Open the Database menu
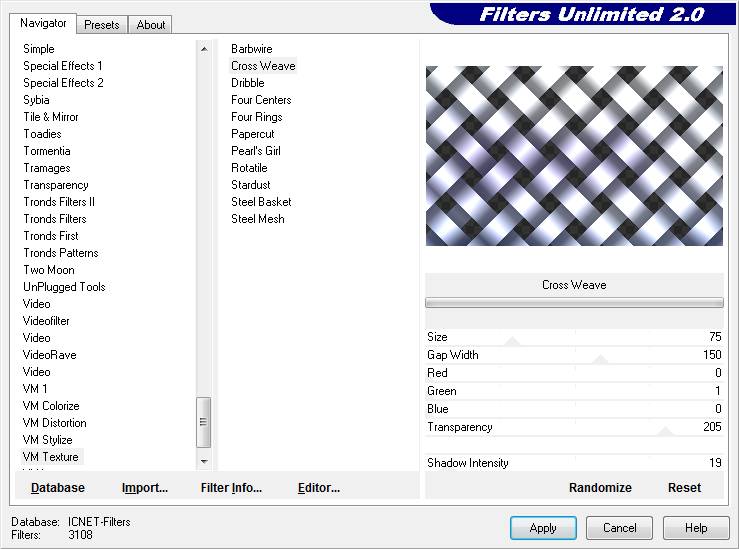739x549 pixels. (58, 488)
